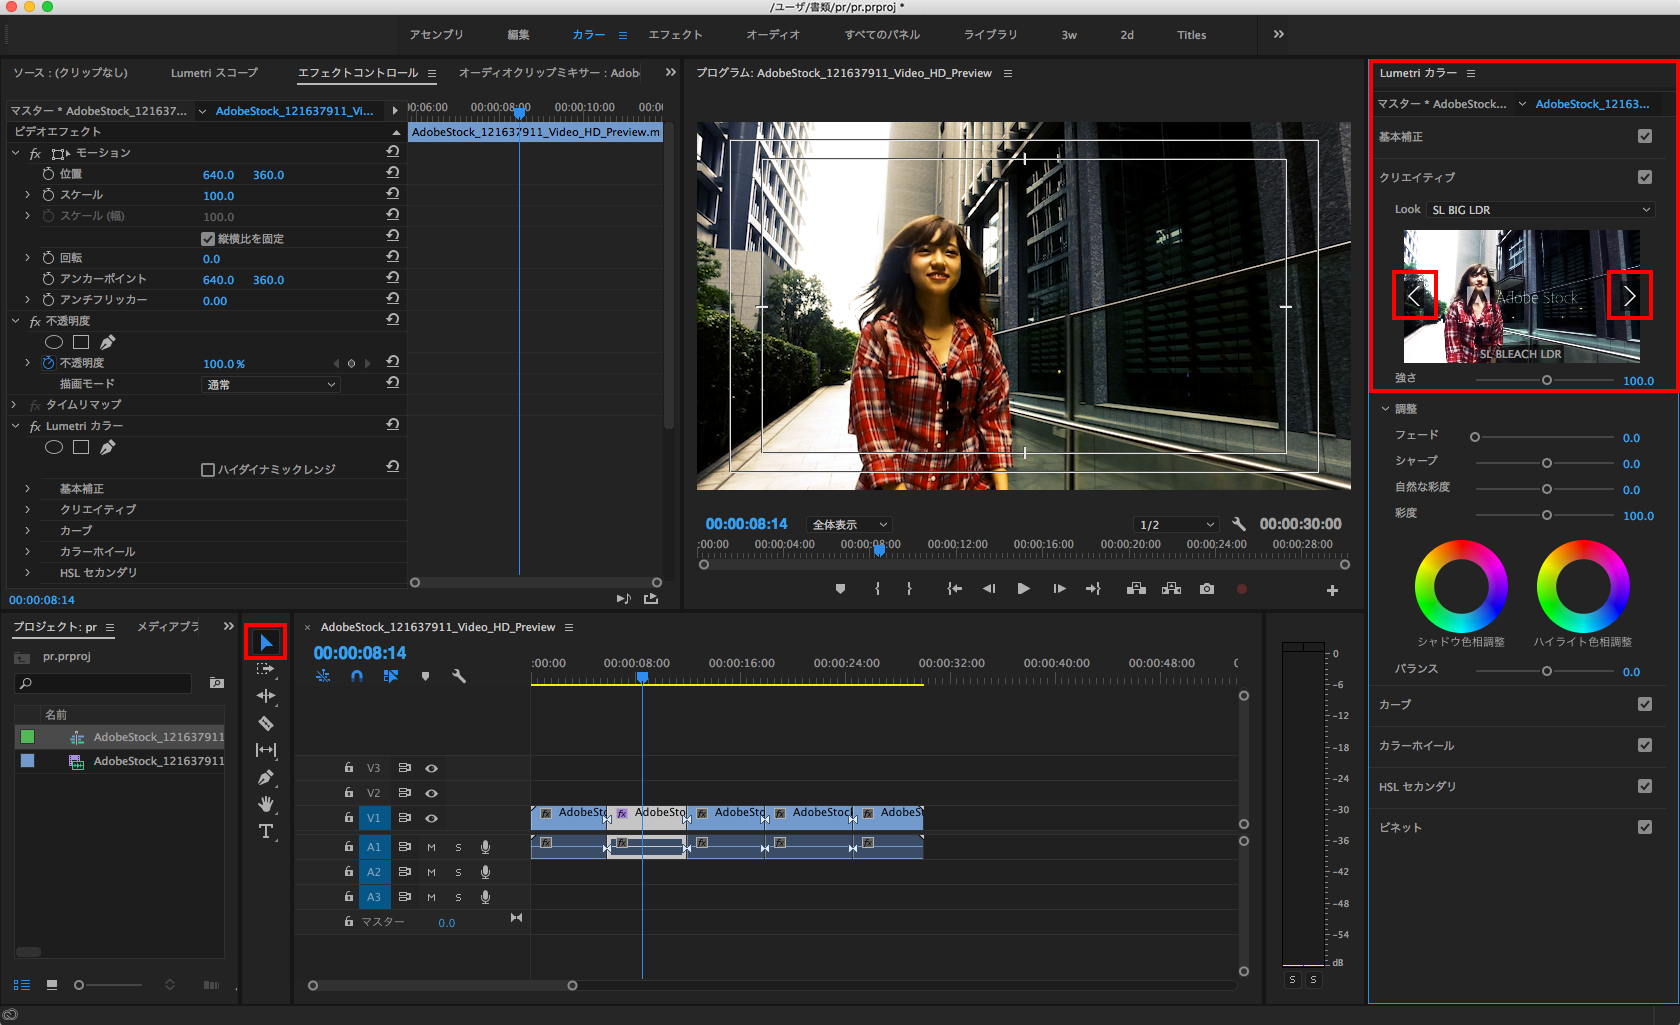Open the 描画モード blend mode dropdown

pos(271,385)
